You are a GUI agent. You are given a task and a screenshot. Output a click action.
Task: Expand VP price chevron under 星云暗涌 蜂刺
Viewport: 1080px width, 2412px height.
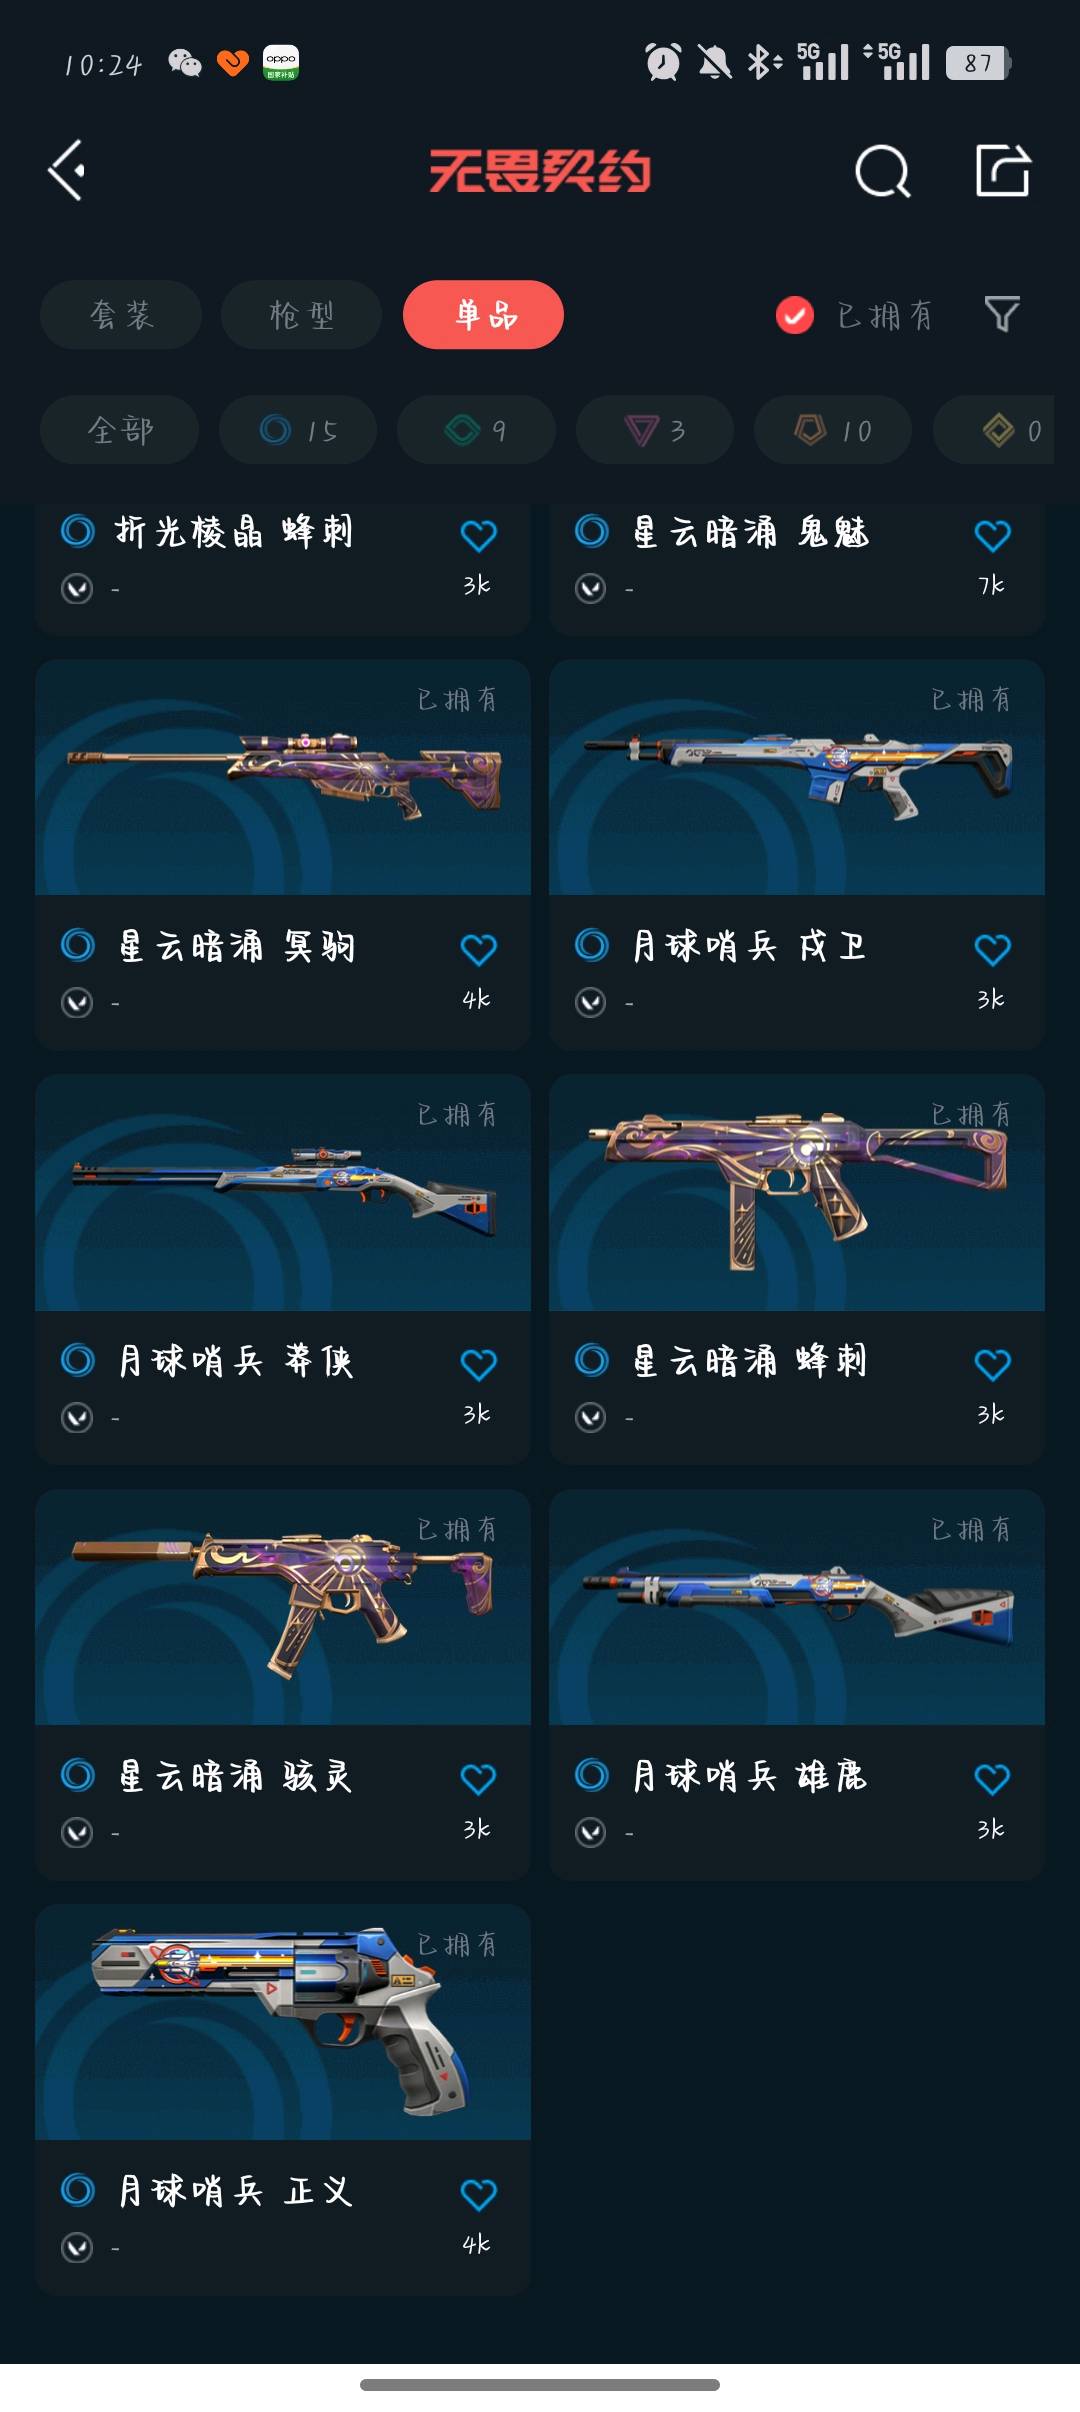point(590,1417)
